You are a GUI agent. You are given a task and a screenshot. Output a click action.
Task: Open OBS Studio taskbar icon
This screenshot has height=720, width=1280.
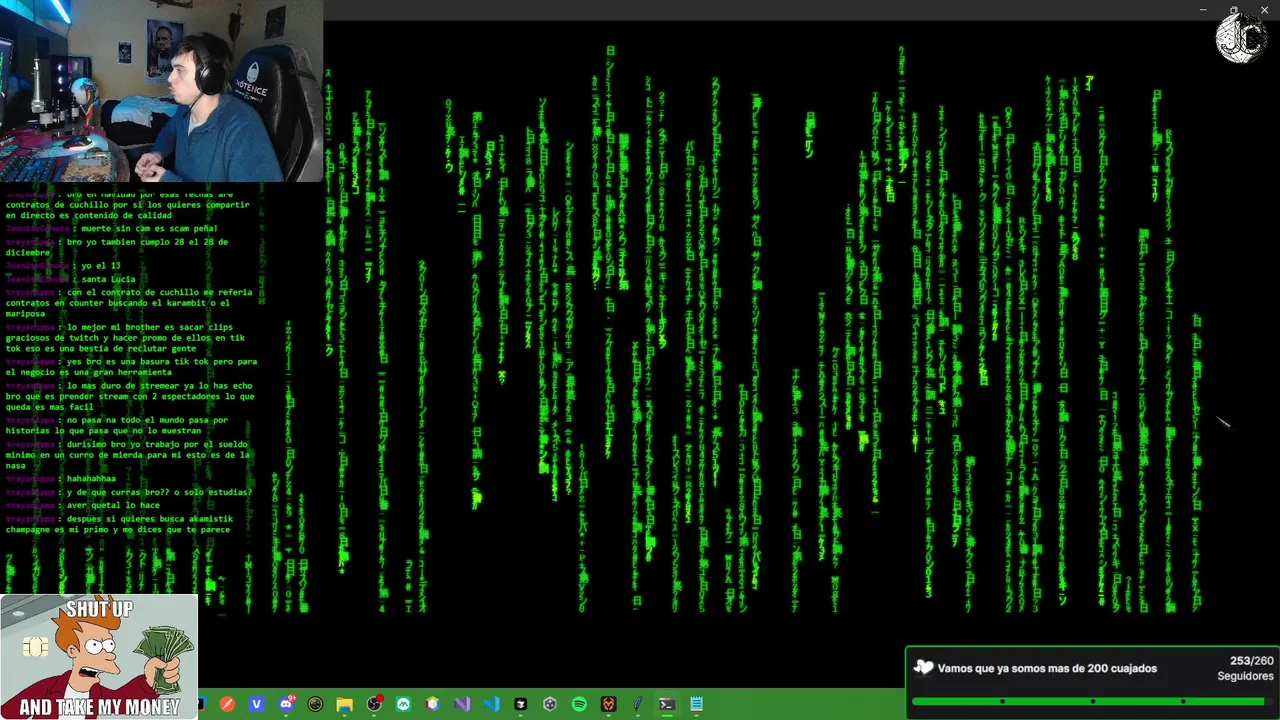tap(374, 704)
